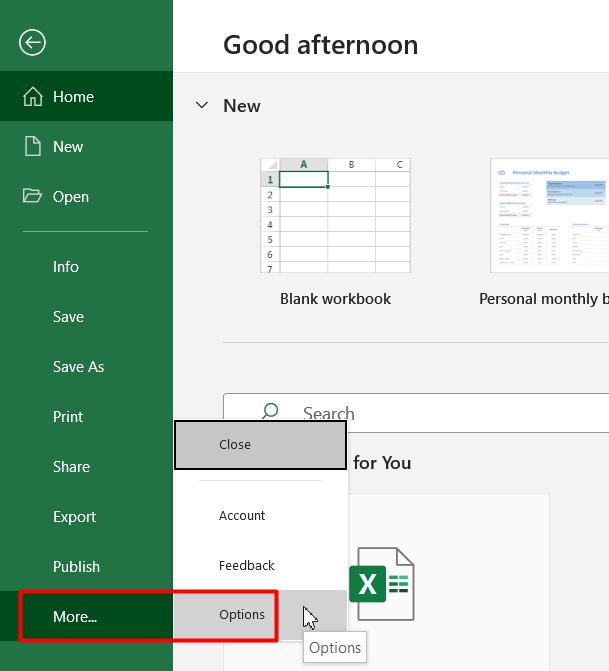The image size is (609, 671).
Task: Click the Blank workbook caption
Action: coord(336,299)
